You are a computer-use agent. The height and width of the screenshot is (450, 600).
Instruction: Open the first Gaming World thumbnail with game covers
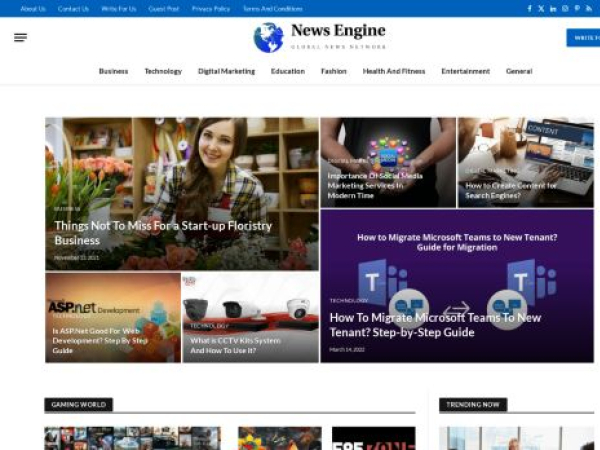point(132,438)
